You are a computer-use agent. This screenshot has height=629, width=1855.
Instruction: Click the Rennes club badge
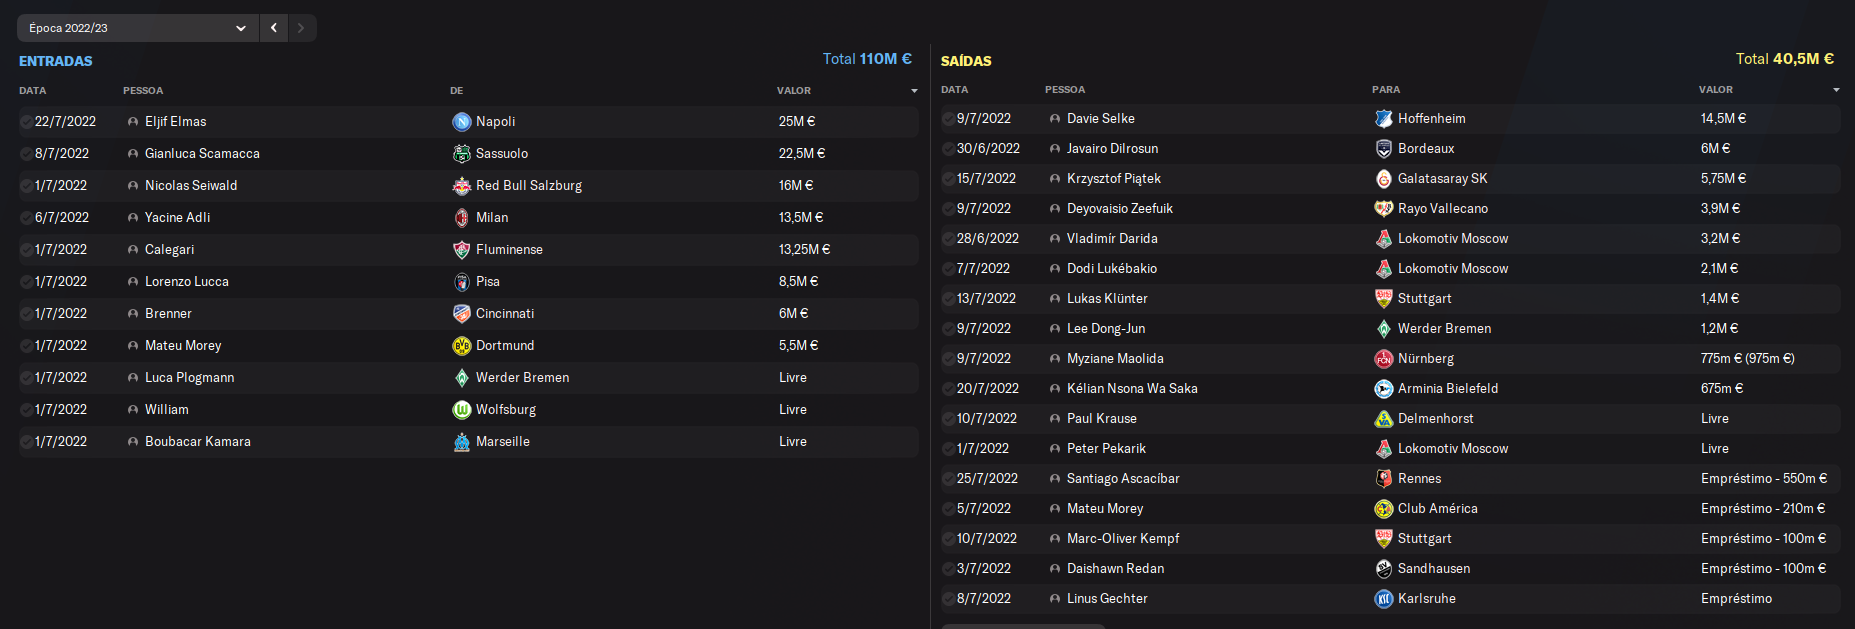tap(1383, 479)
